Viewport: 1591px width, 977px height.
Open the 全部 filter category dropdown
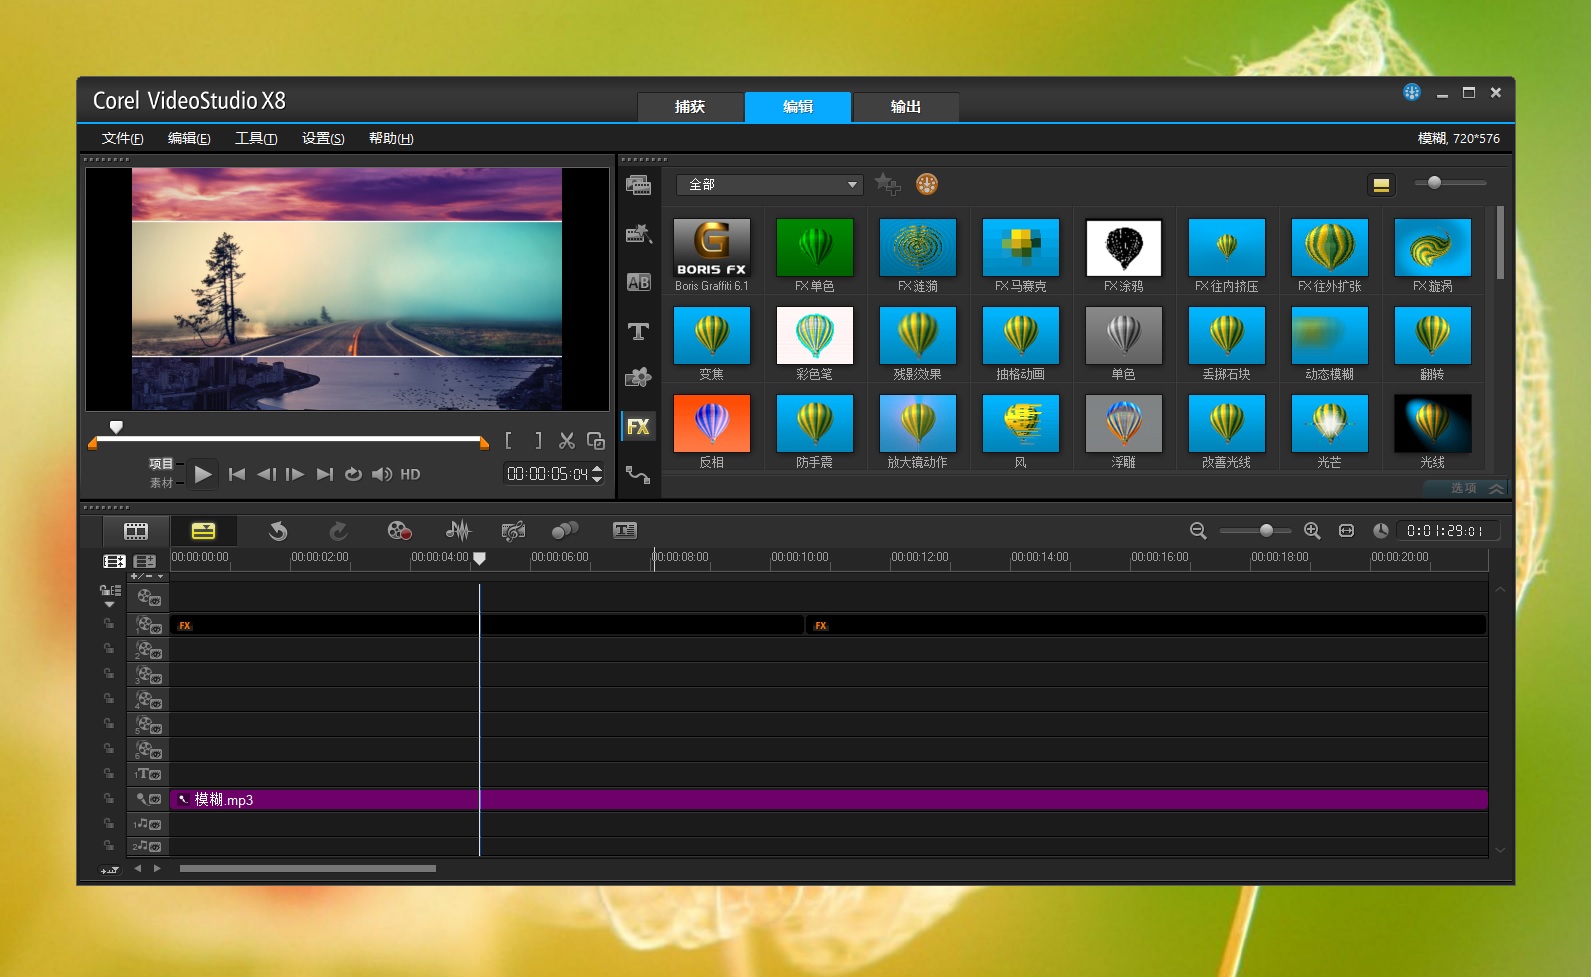pos(769,185)
